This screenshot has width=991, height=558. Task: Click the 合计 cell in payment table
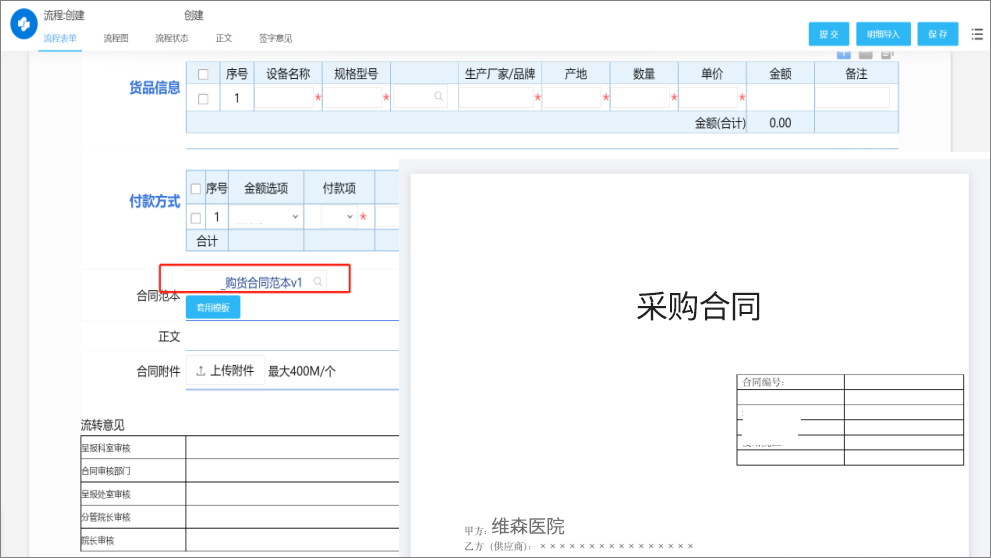pos(207,241)
